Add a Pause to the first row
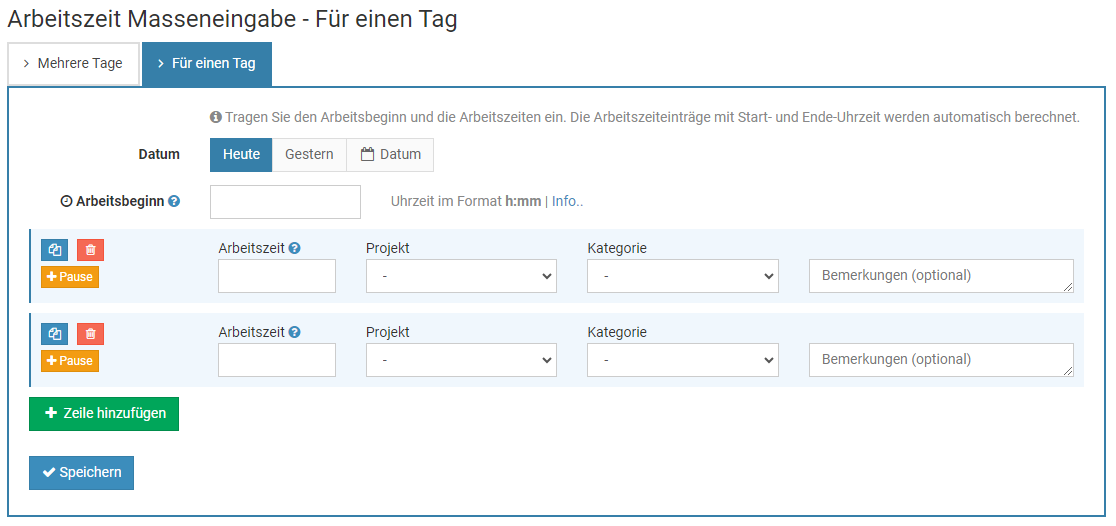The height and width of the screenshot is (526, 1116). pos(70,277)
